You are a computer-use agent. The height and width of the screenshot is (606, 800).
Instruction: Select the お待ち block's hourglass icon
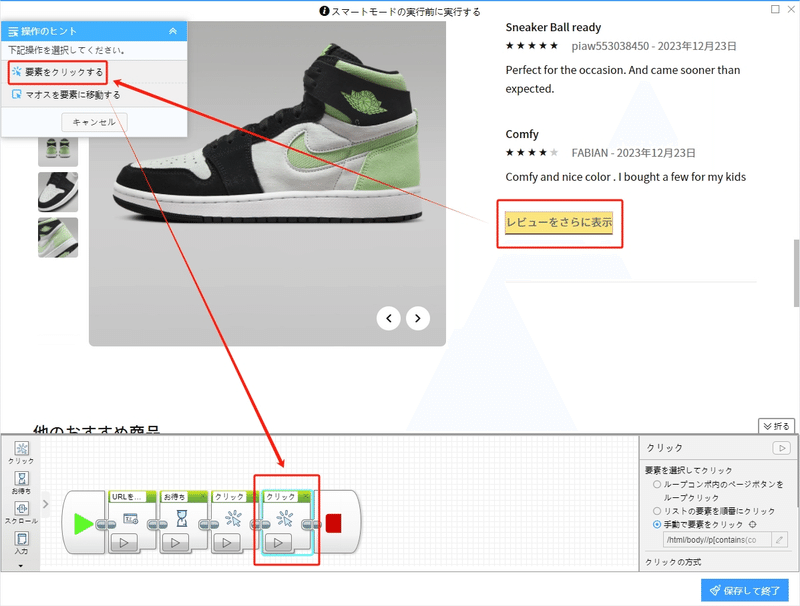click(x=182, y=519)
